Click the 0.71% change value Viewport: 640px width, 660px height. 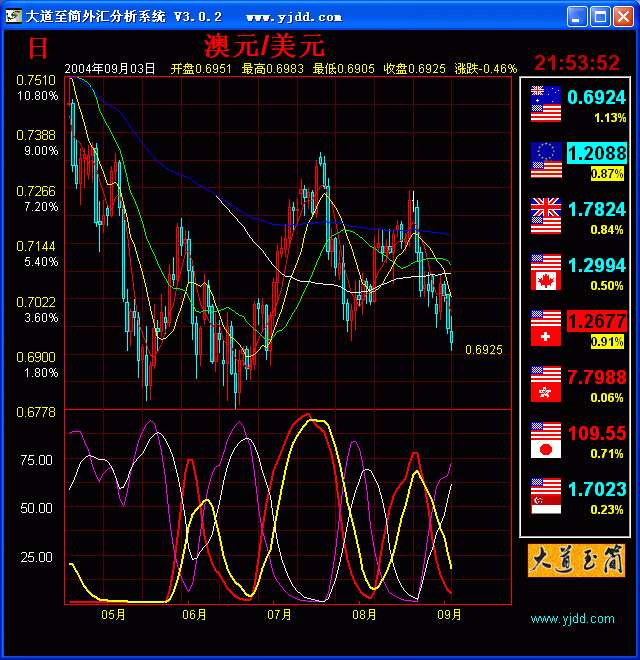point(607,454)
